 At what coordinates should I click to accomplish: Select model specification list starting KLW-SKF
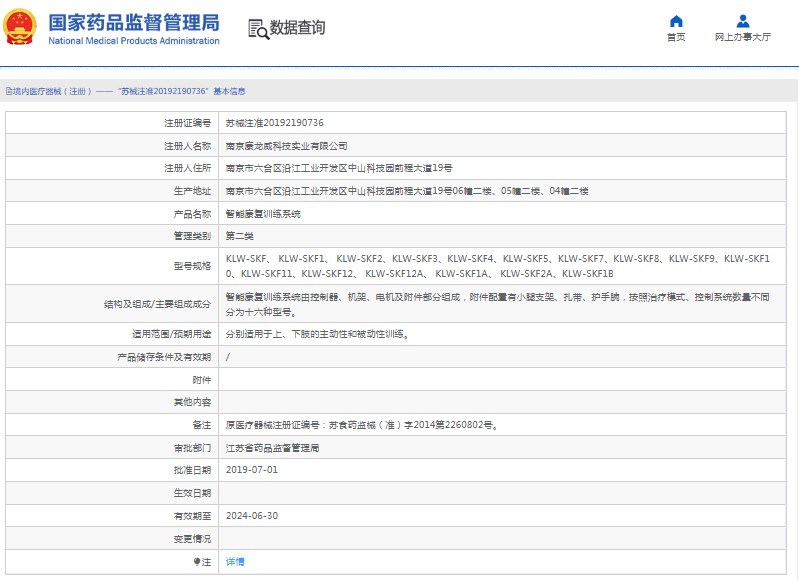coord(498,266)
